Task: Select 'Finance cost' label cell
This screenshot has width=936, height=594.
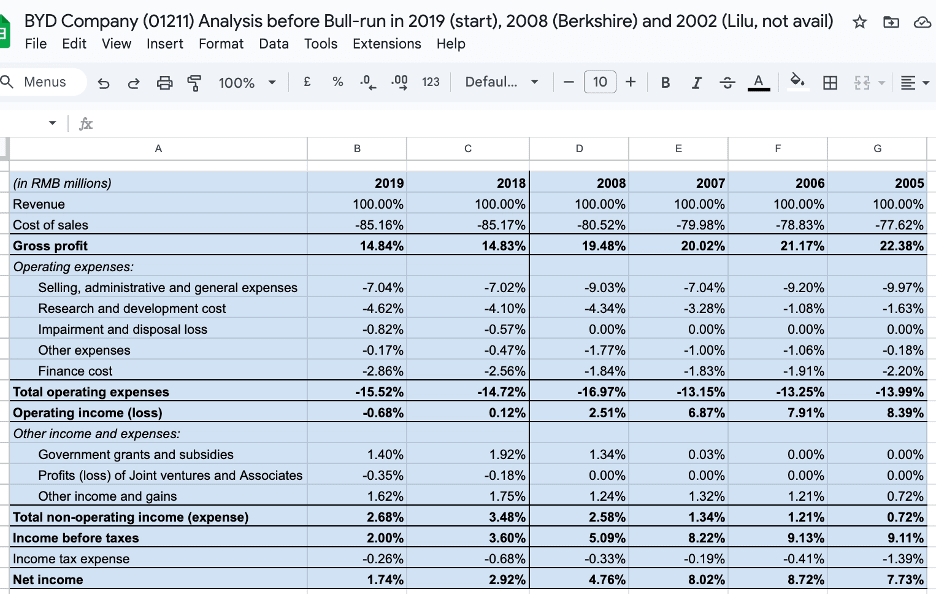Action: (158, 371)
